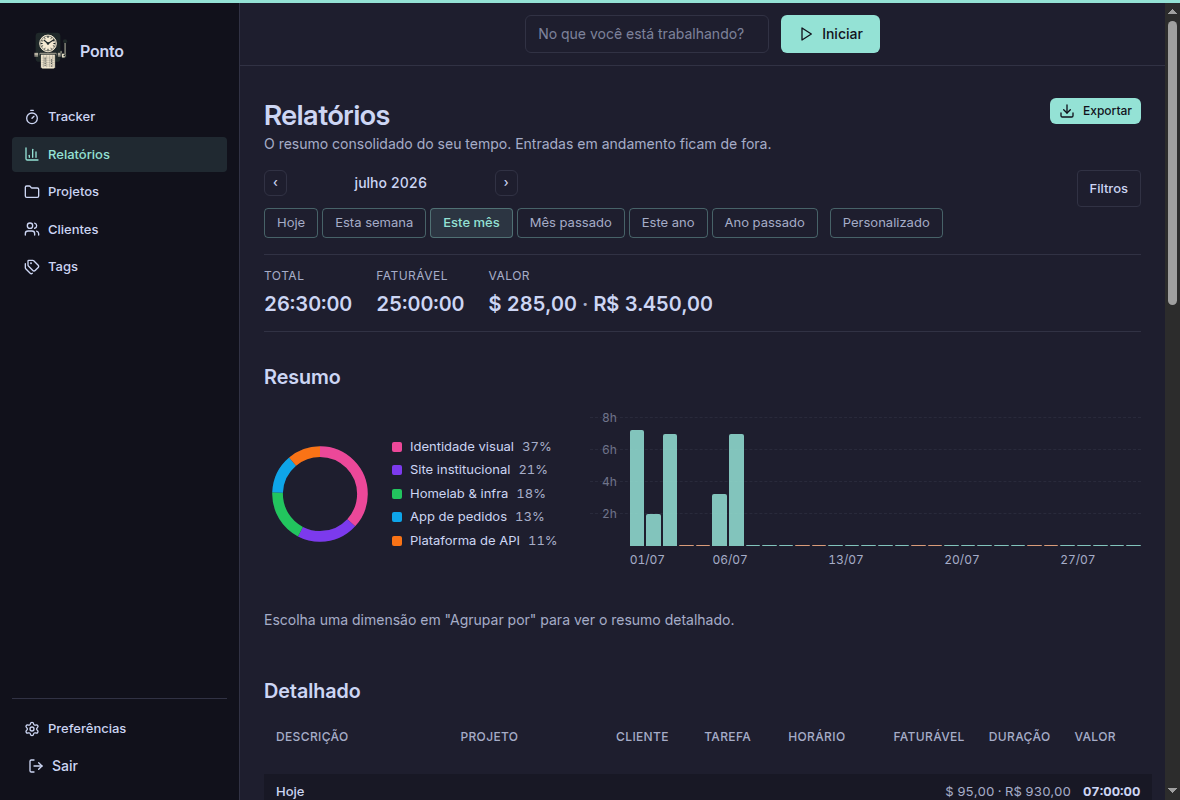Click the Hoje group row in Detalhado
The image size is (1180, 800).
pyautogui.click(x=707, y=787)
